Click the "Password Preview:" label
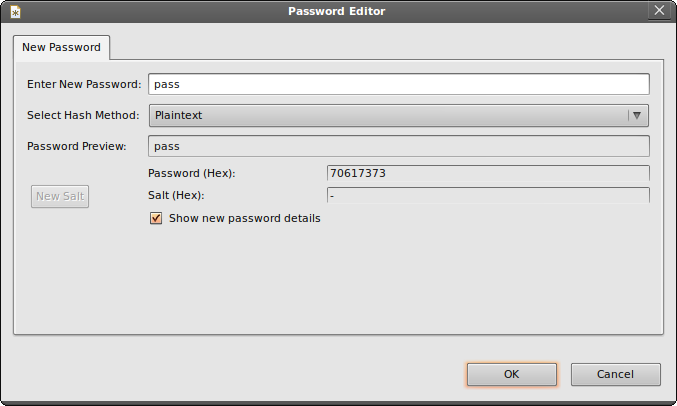 pos(76,146)
